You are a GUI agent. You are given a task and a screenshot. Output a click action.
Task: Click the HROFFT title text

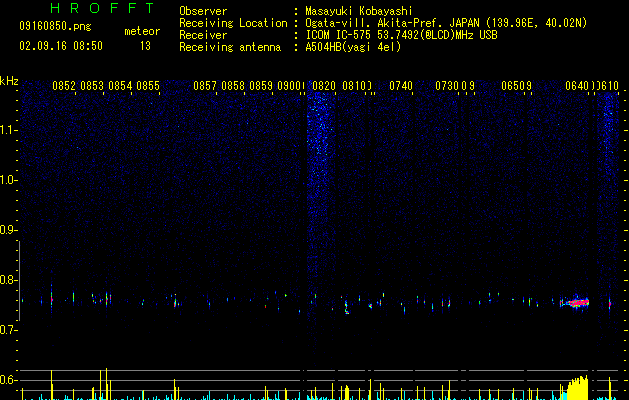click(x=103, y=8)
